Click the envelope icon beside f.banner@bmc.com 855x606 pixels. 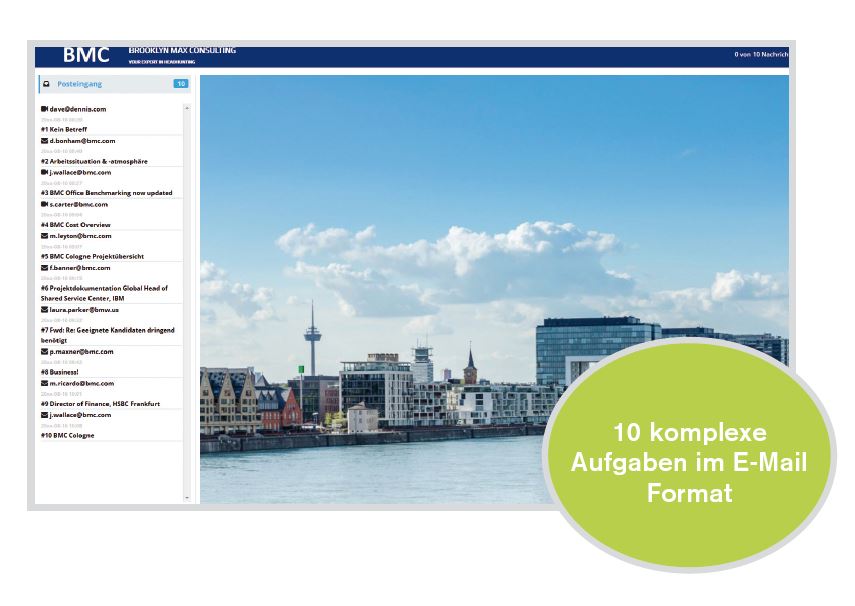[x=44, y=268]
